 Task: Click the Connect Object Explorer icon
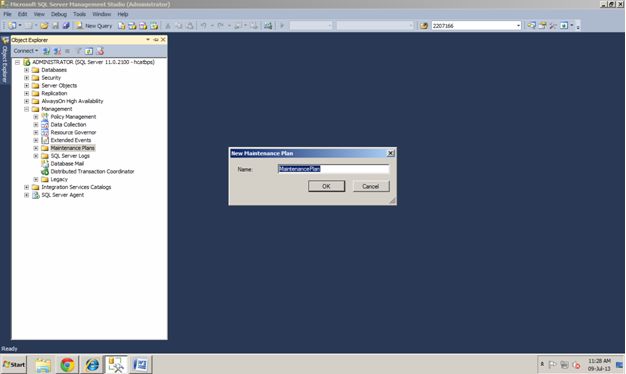(46, 51)
